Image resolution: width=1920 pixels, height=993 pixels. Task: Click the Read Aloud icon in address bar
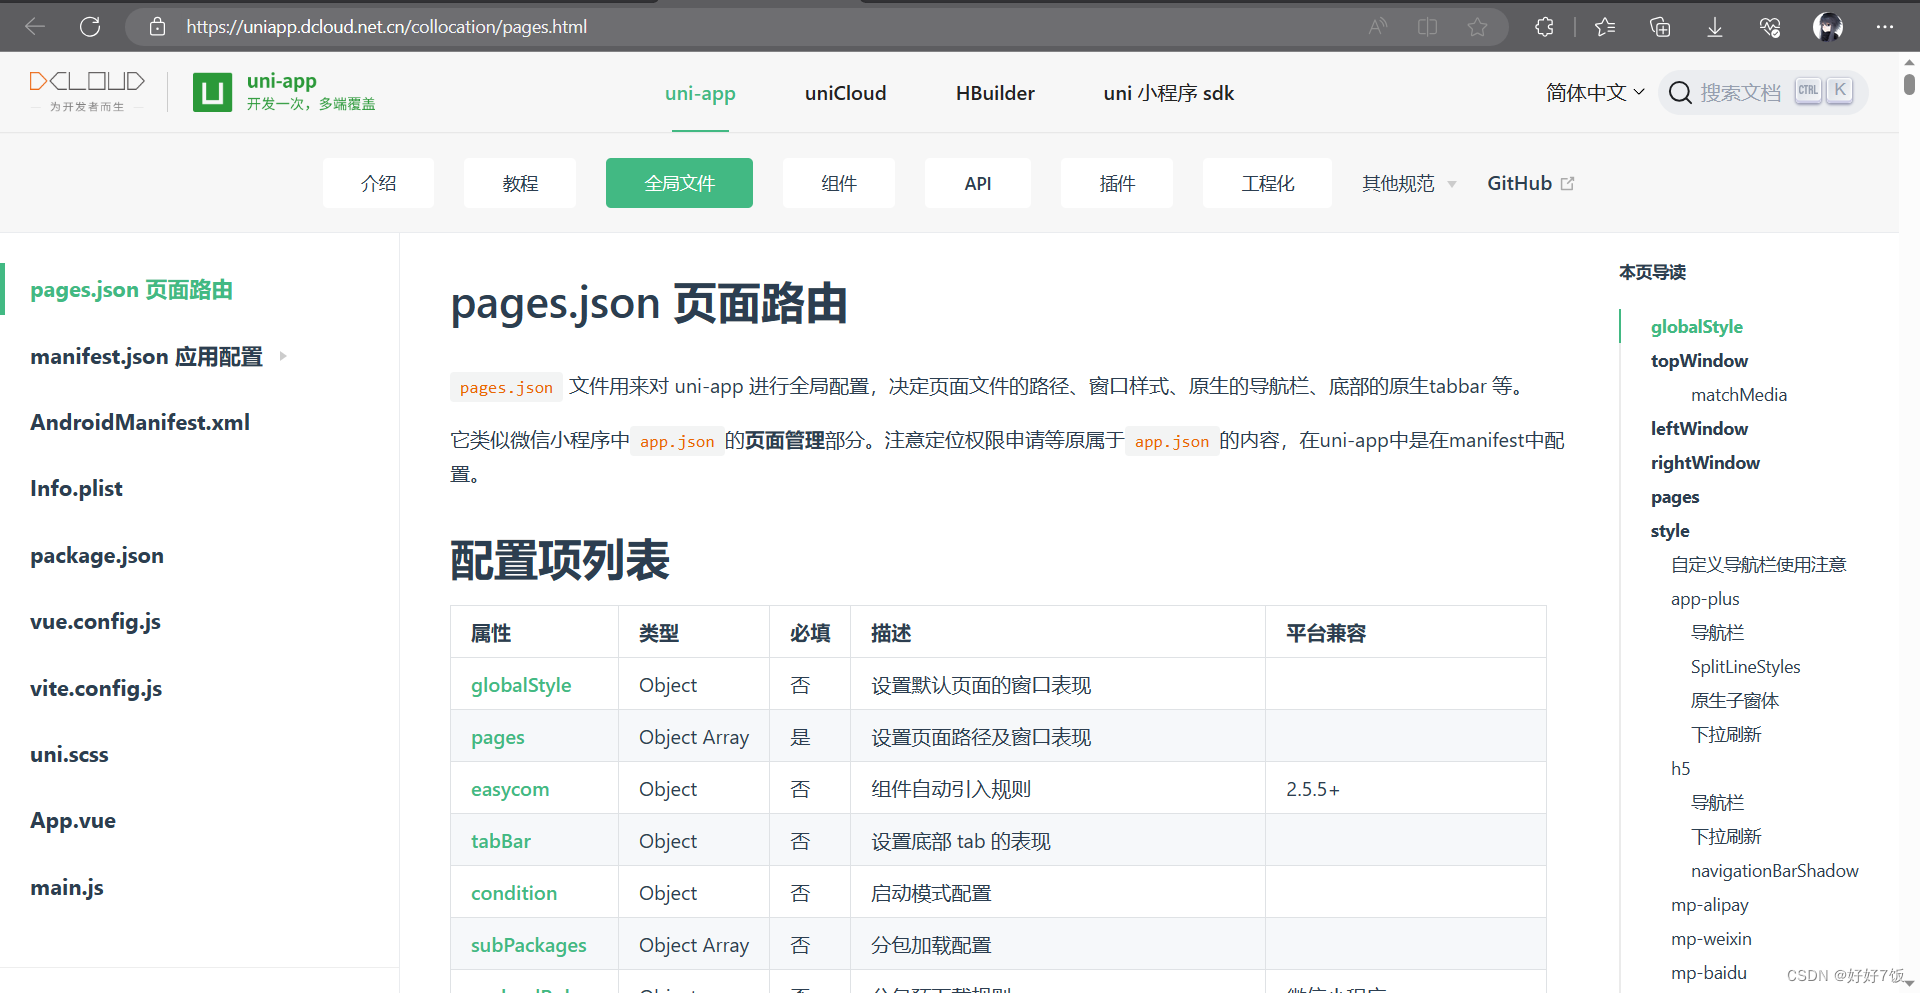click(x=1377, y=27)
